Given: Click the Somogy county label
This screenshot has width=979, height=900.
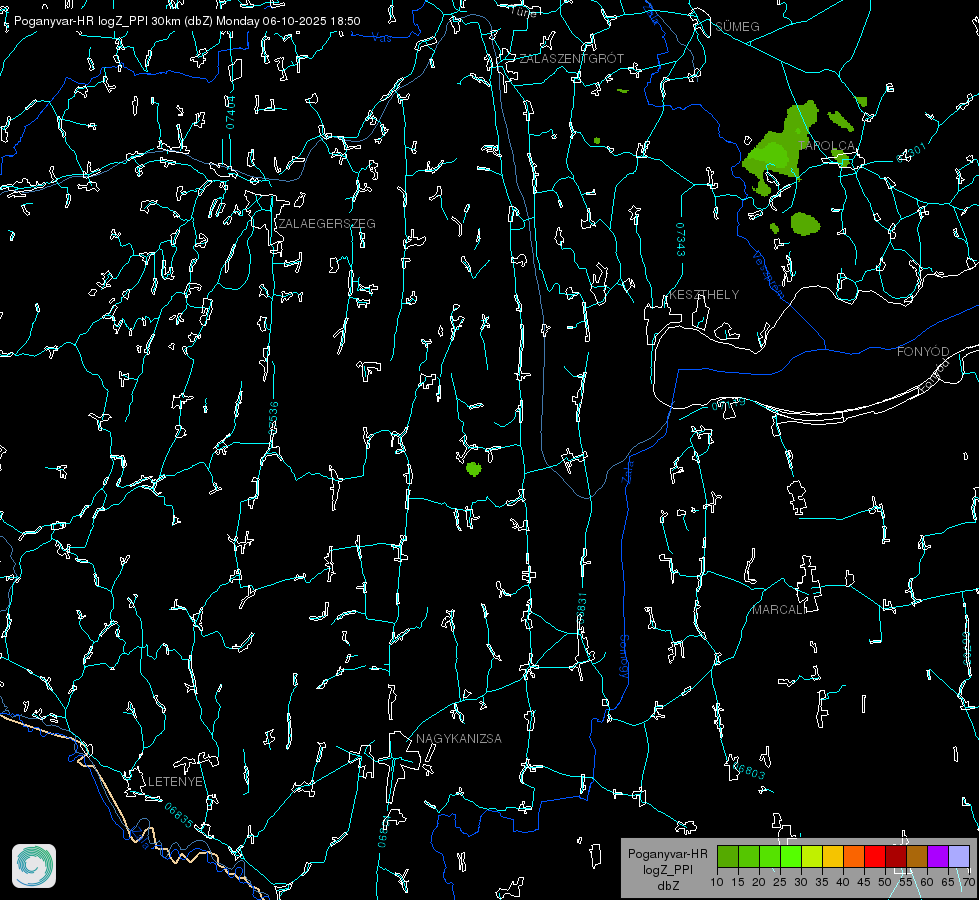Looking at the screenshot, I should [x=624, y=658].
